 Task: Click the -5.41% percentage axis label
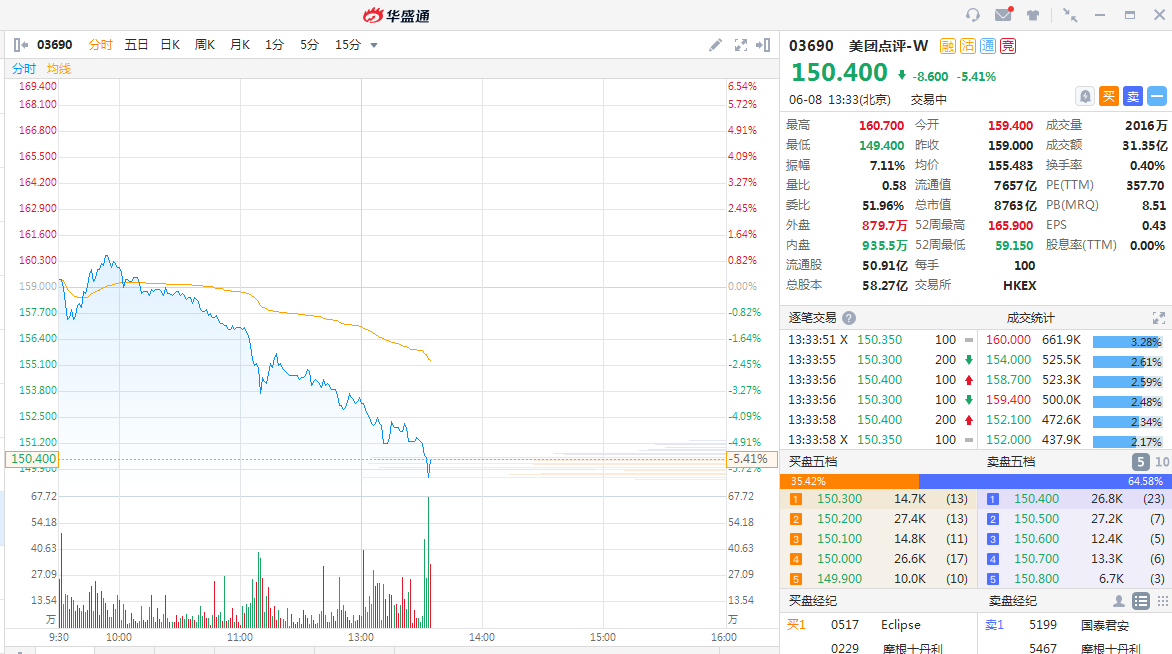(x=751, y=460)
